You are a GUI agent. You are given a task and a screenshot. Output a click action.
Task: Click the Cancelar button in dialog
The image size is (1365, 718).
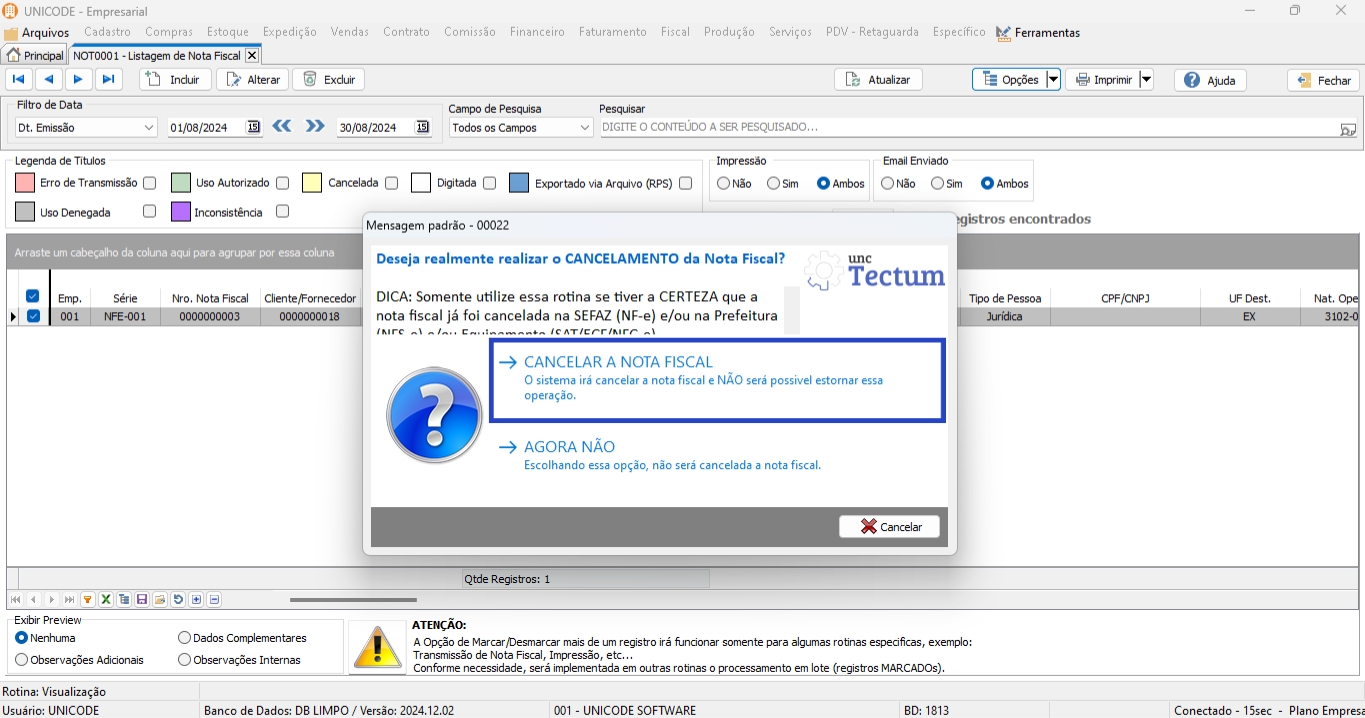click(x=889, y=527)
